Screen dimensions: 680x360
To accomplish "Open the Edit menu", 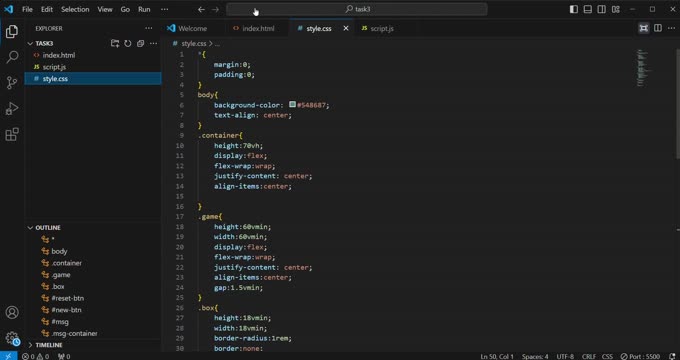I will (x=47, y=9).
